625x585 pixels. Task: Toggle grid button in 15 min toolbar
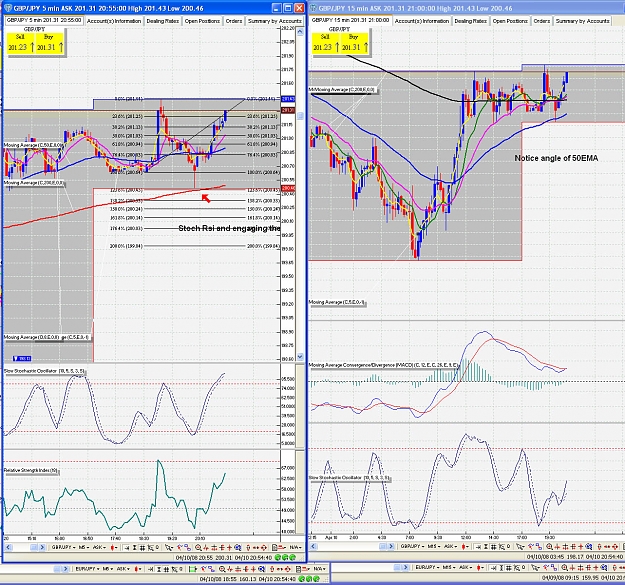tap(493, 546)
